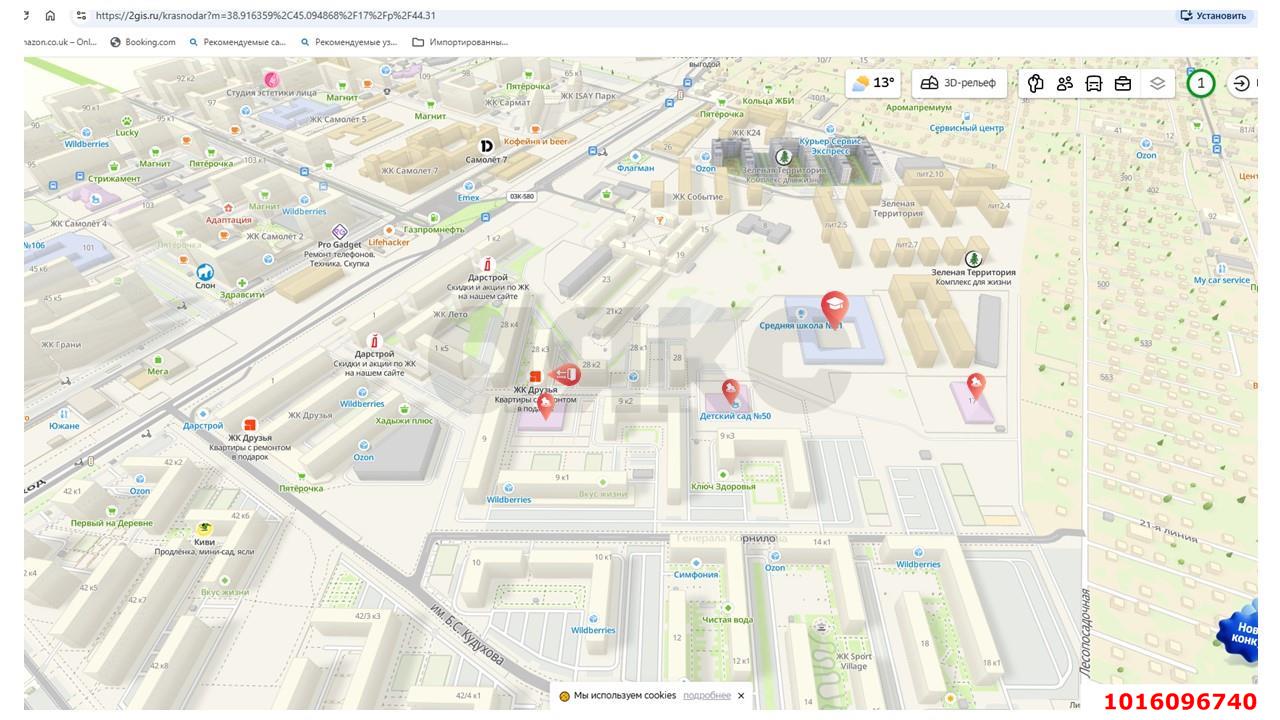Click the Установить install button

point(1214,16)
